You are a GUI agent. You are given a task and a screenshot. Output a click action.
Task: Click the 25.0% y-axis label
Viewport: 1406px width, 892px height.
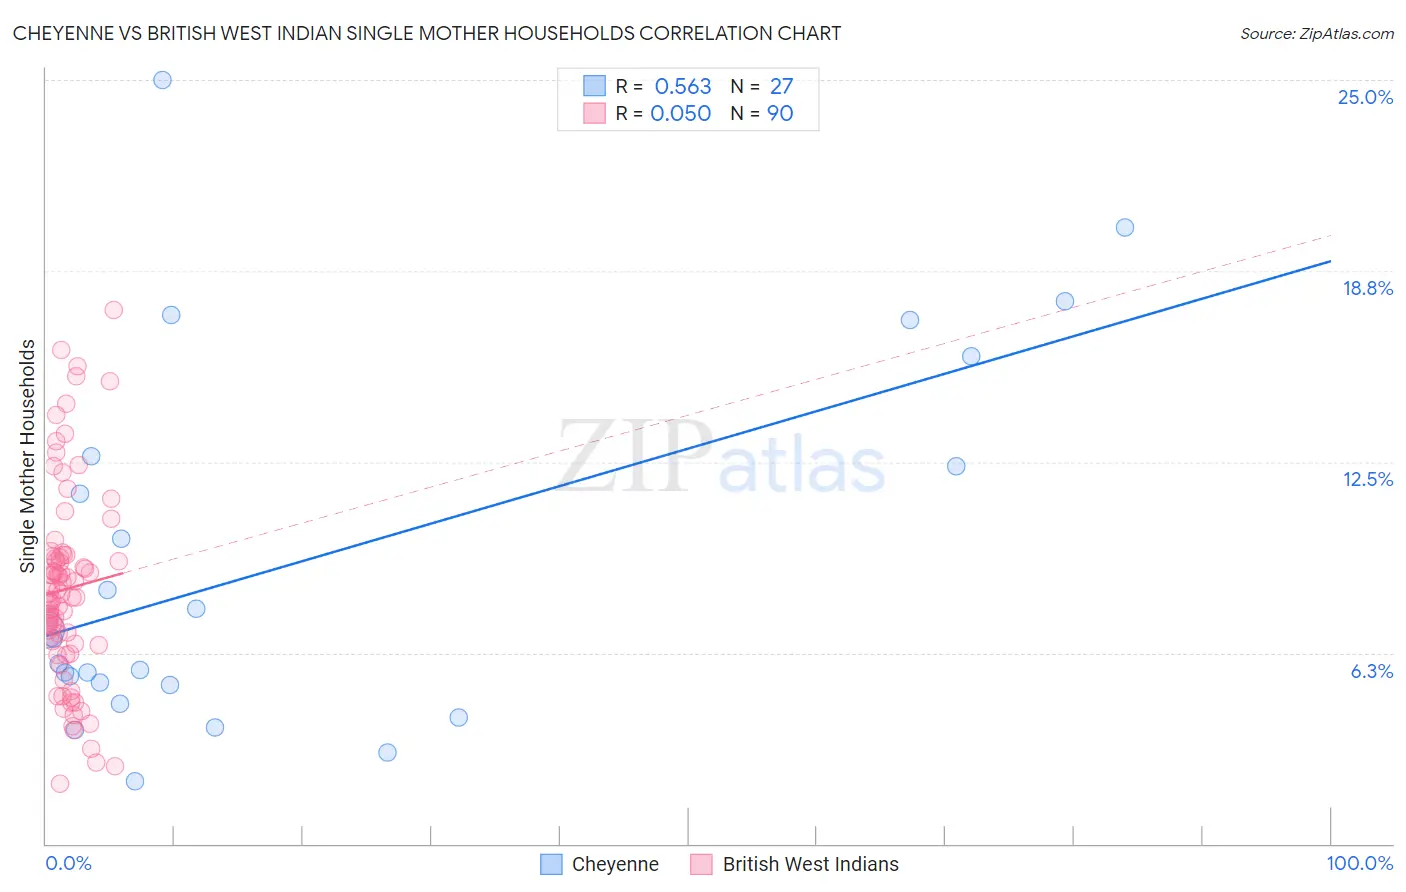pos(1365,97)
